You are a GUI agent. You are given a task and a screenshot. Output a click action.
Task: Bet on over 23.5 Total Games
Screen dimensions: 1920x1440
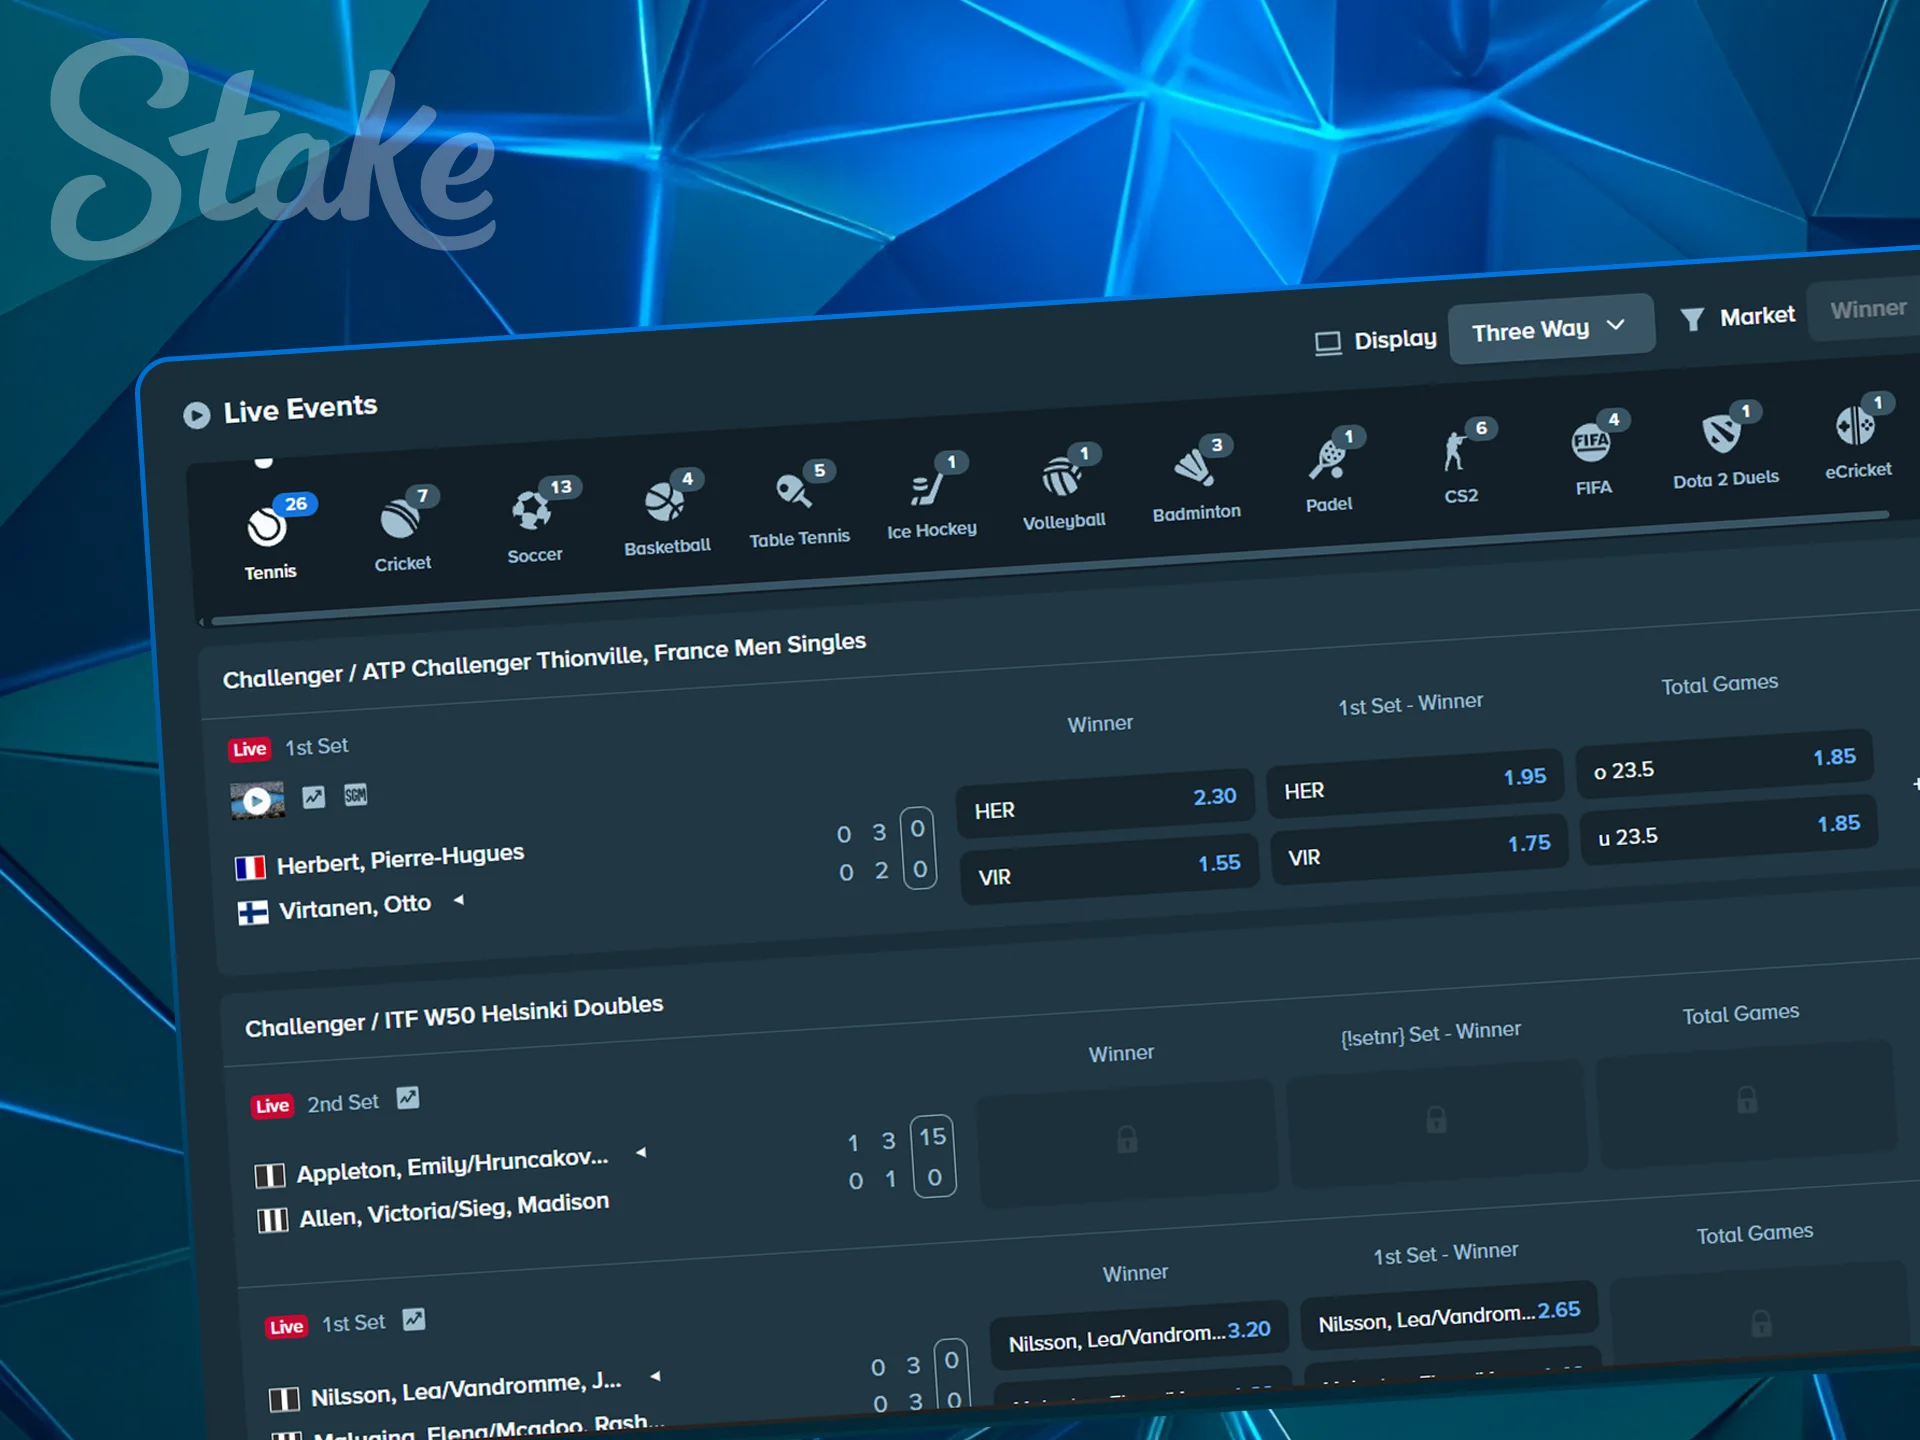pos(1724,763)
